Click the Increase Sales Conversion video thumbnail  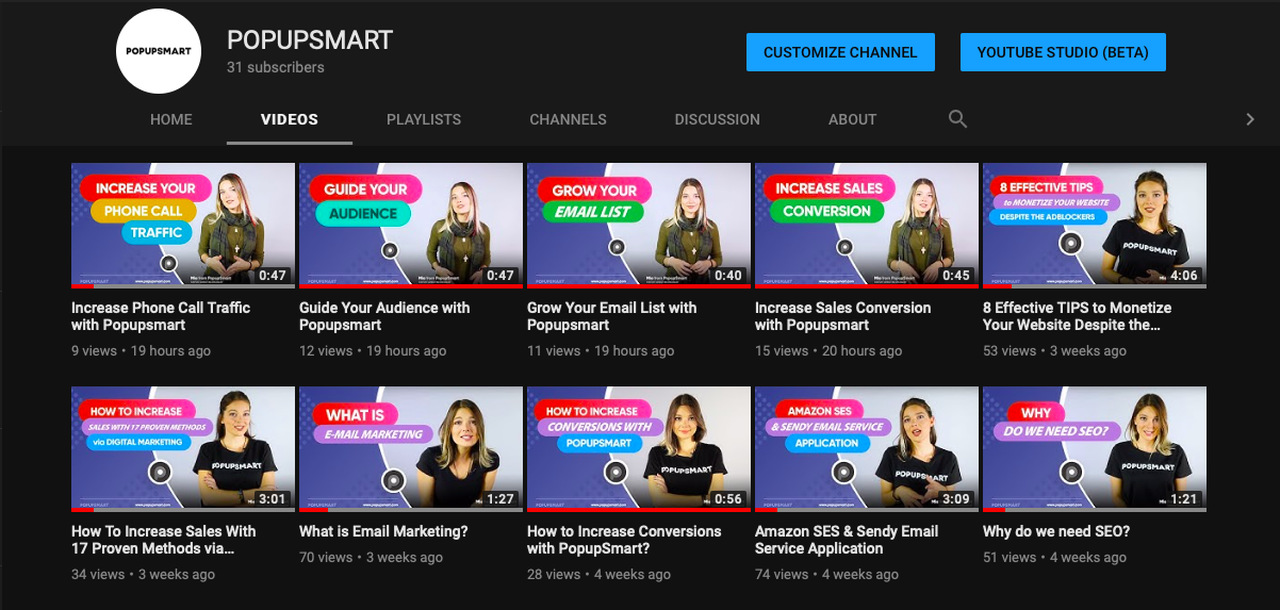pyautogui.click(x=866, y=225)
